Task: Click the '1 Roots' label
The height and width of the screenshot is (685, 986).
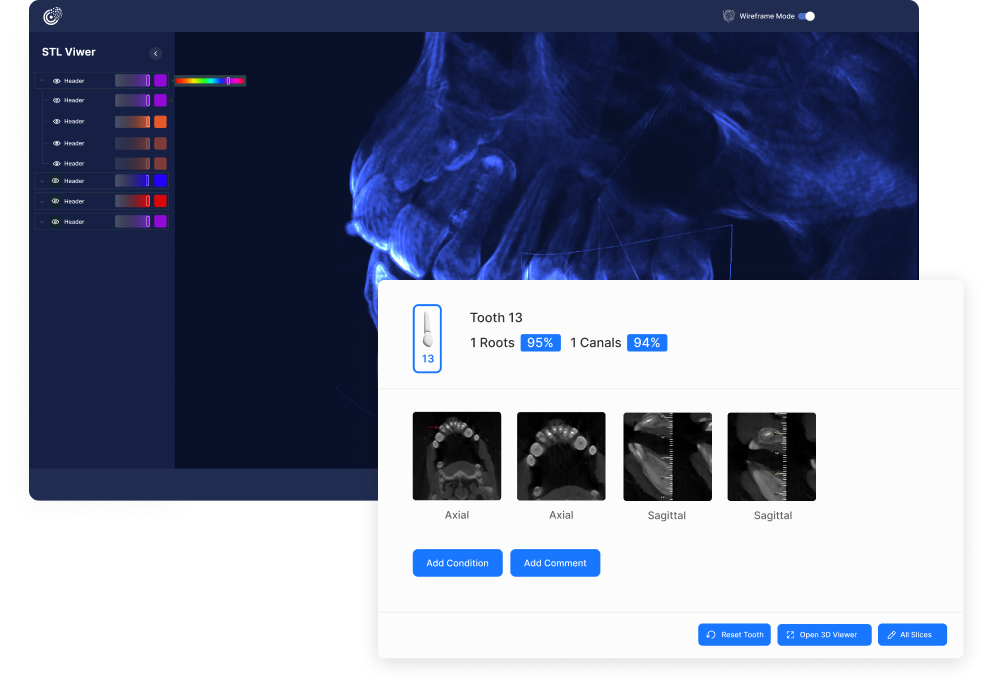Action: click(x=492, y=343)
